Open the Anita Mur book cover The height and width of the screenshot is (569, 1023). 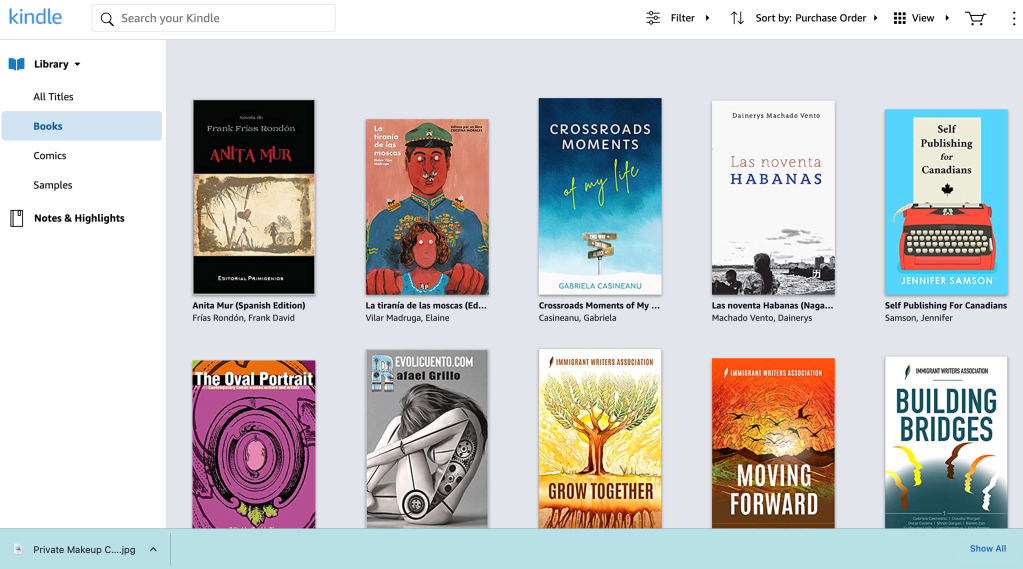253,197
